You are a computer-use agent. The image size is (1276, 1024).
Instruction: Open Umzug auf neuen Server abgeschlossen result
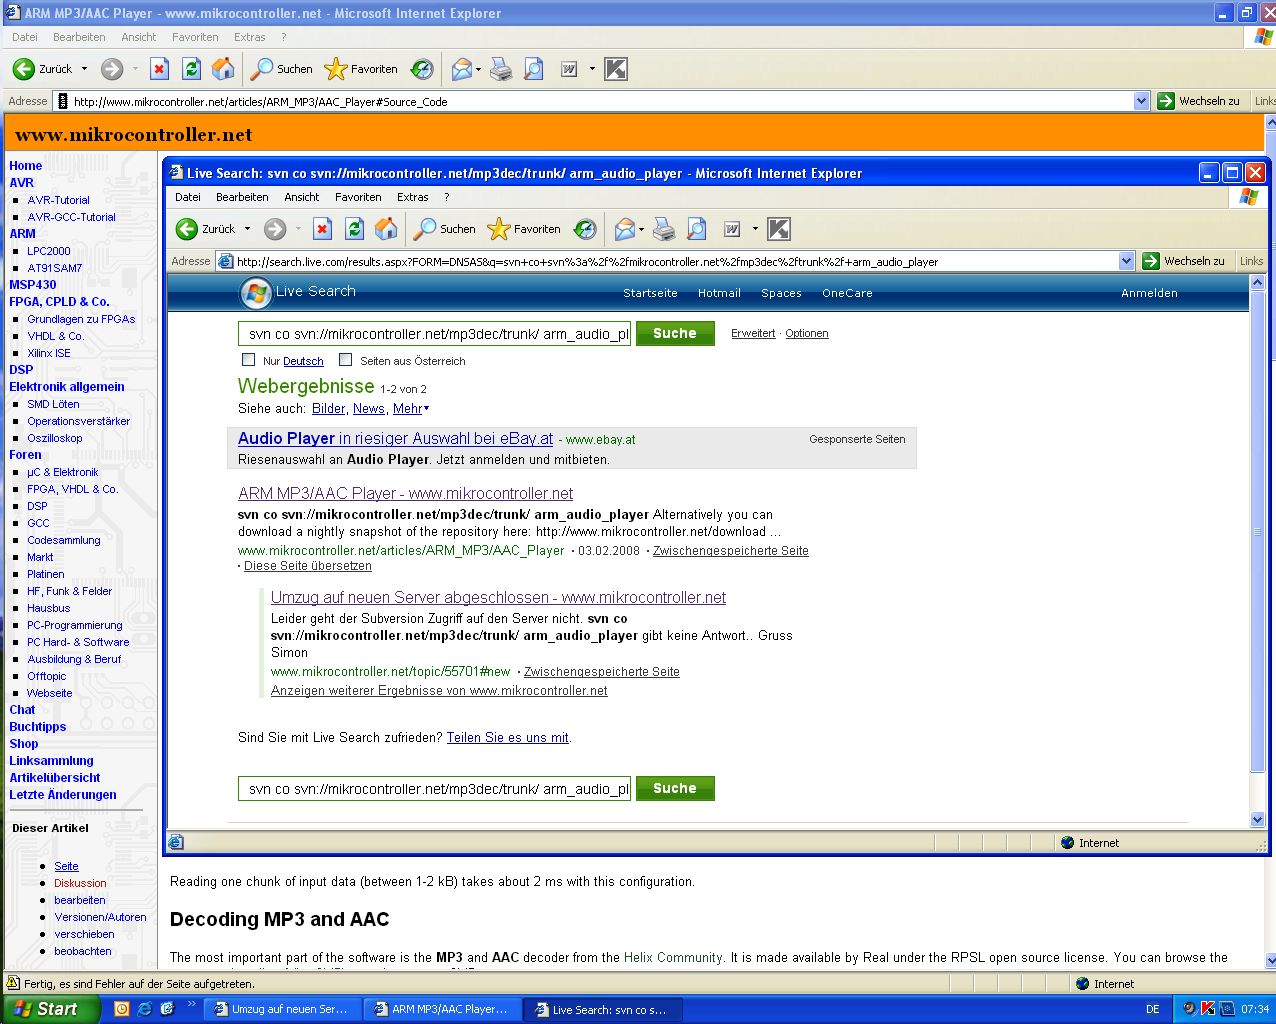point(498,597)
